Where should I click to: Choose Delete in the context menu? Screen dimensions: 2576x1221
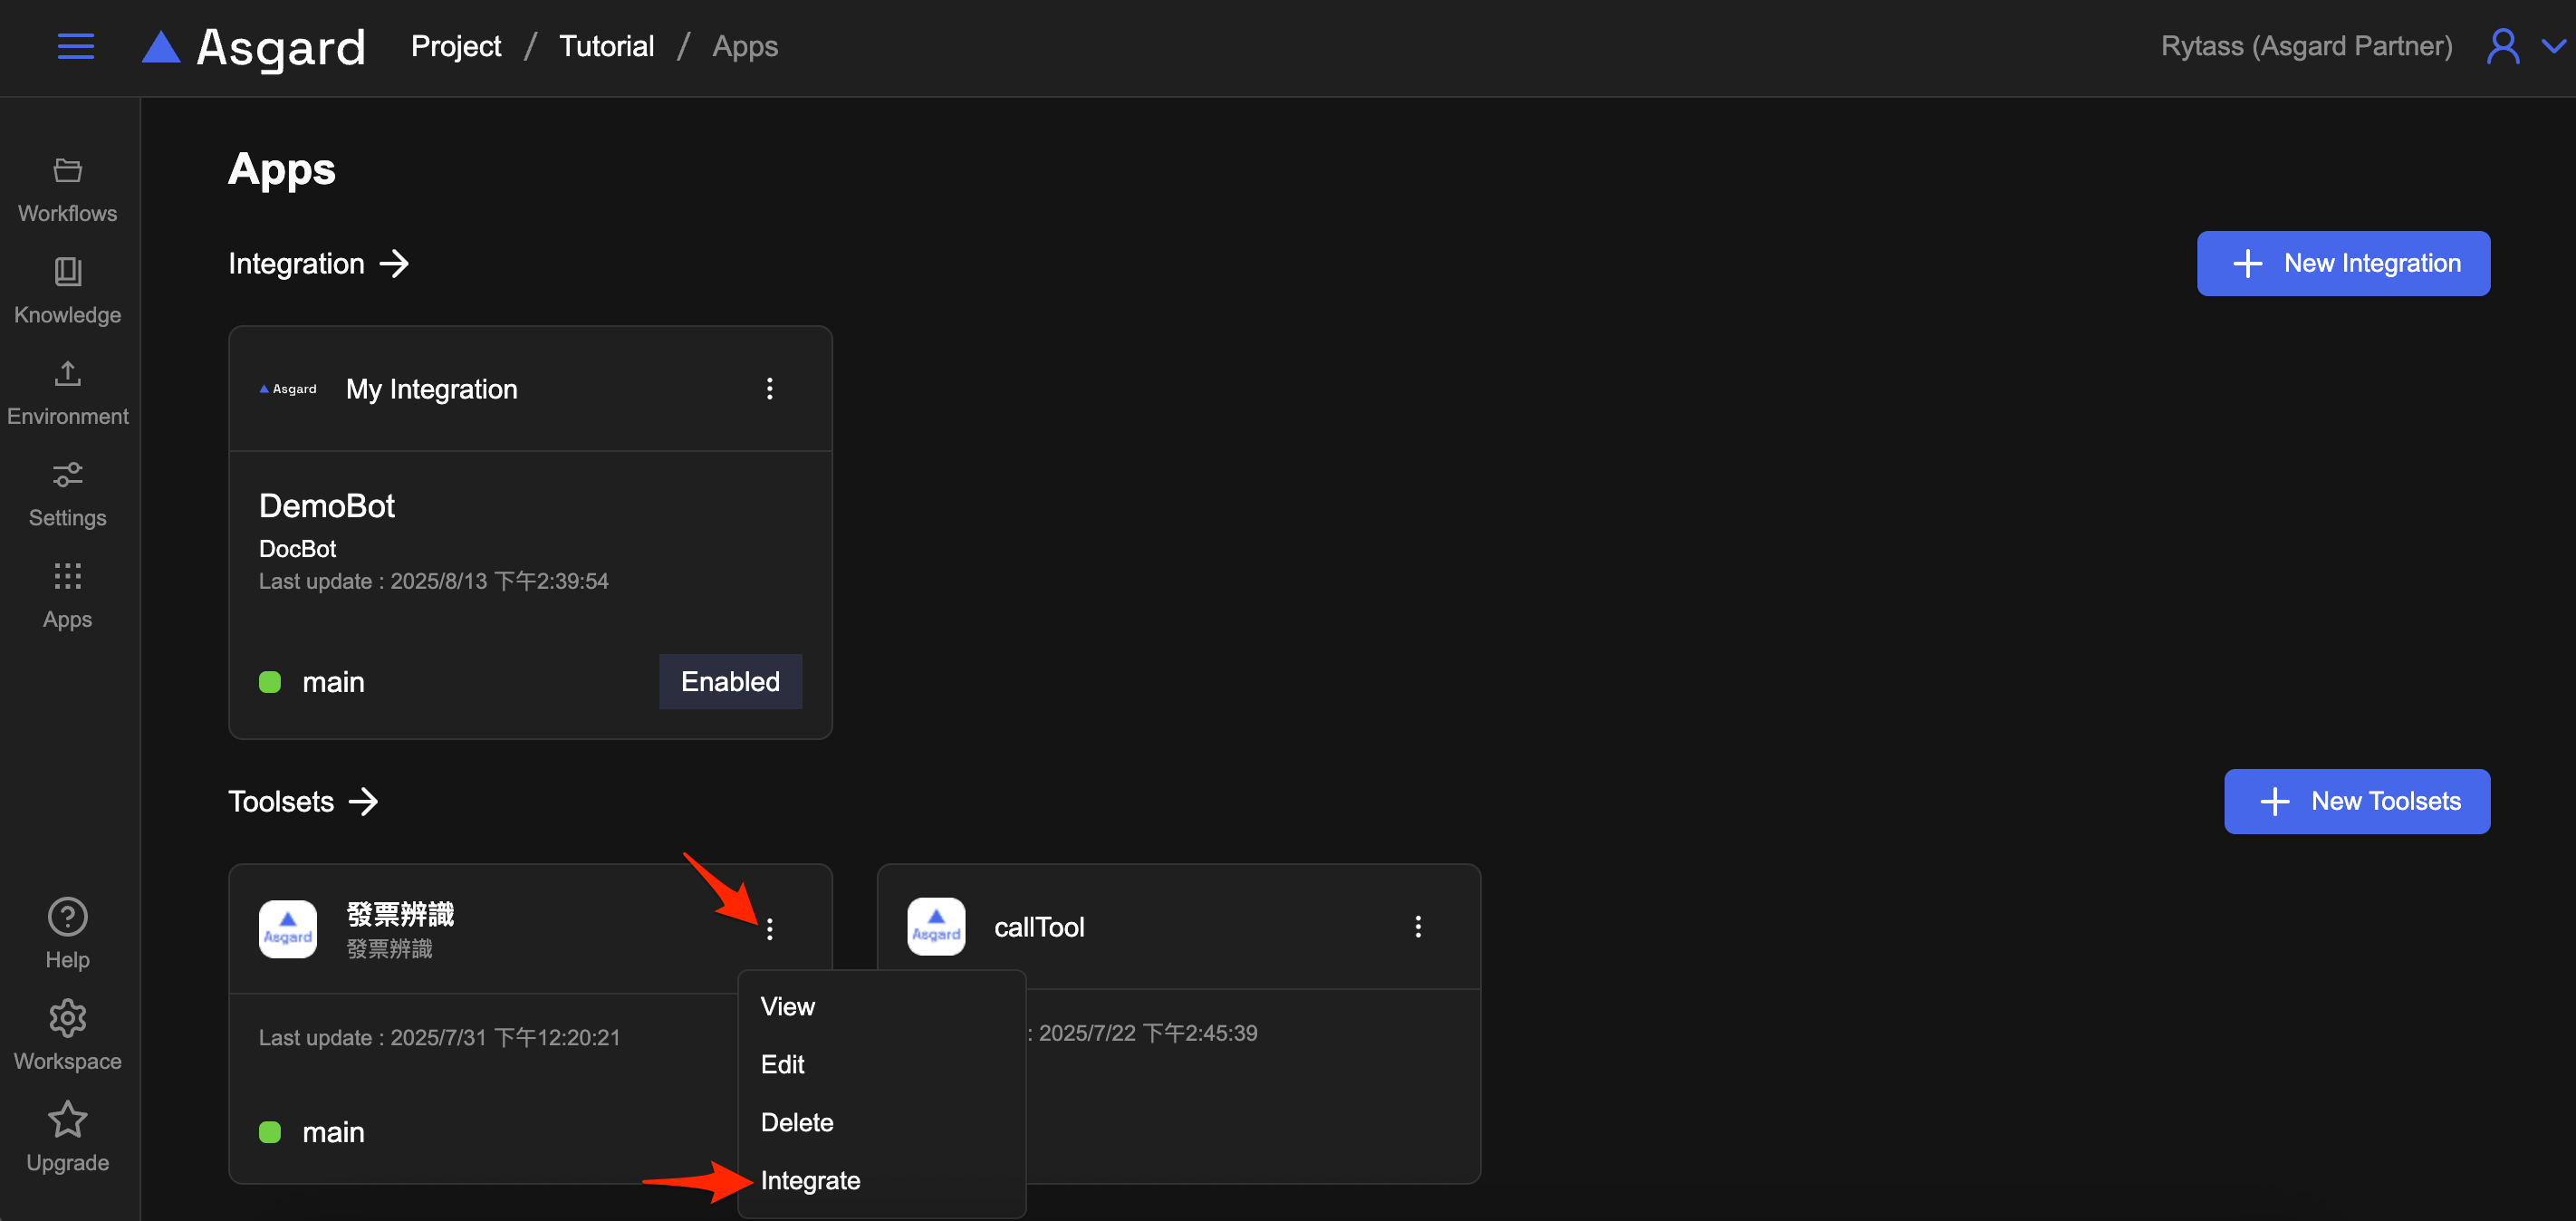click(796, 1122)
